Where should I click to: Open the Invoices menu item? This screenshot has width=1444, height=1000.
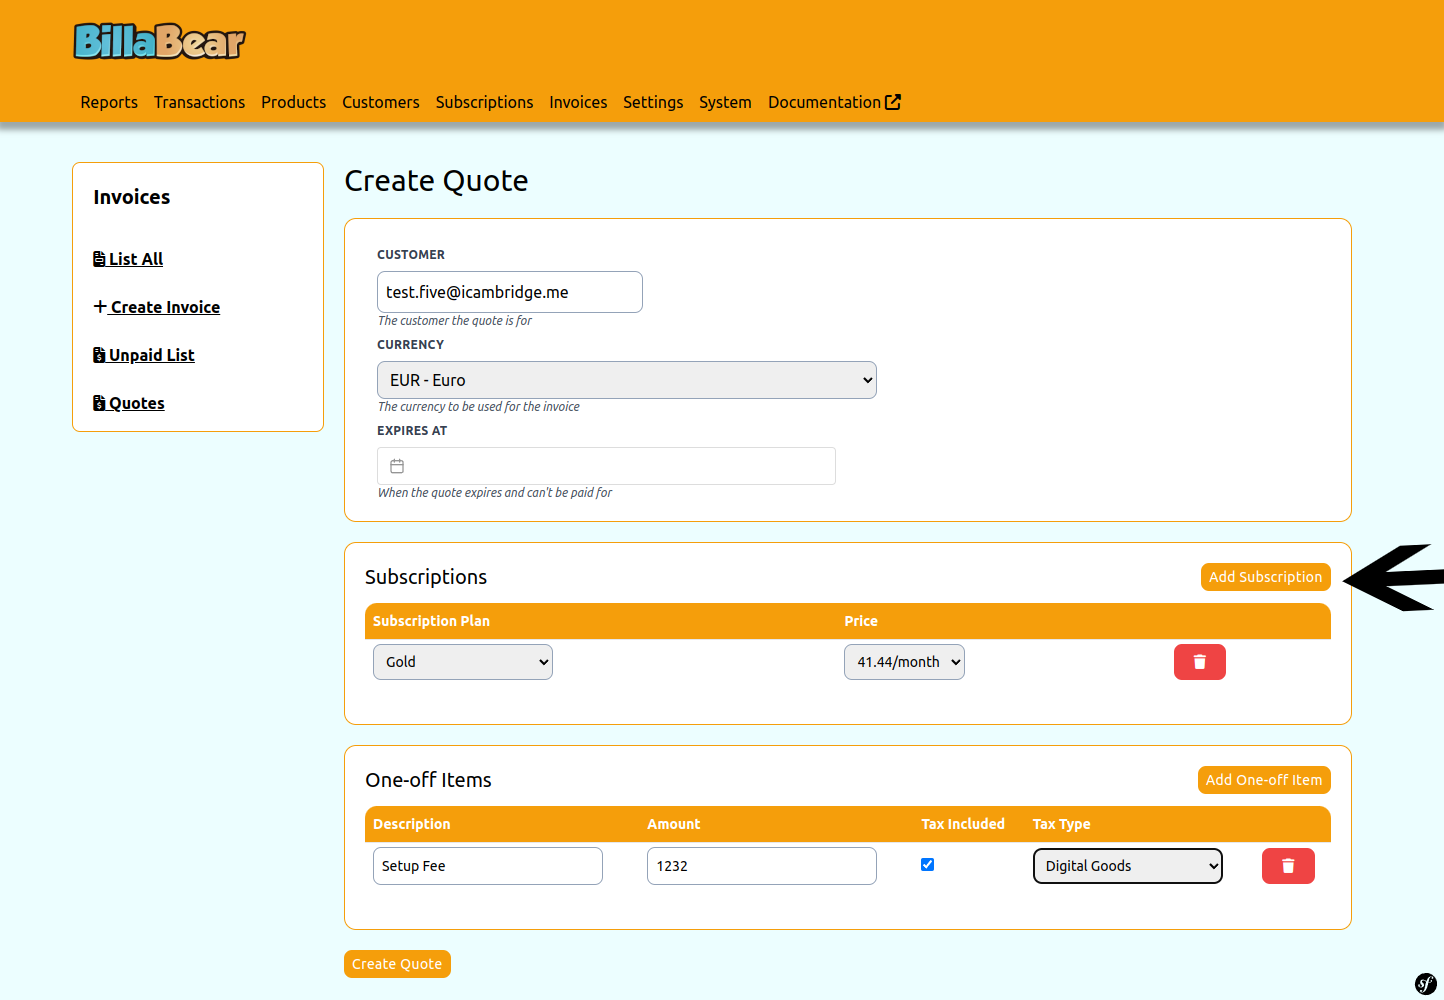coord(578,102)
